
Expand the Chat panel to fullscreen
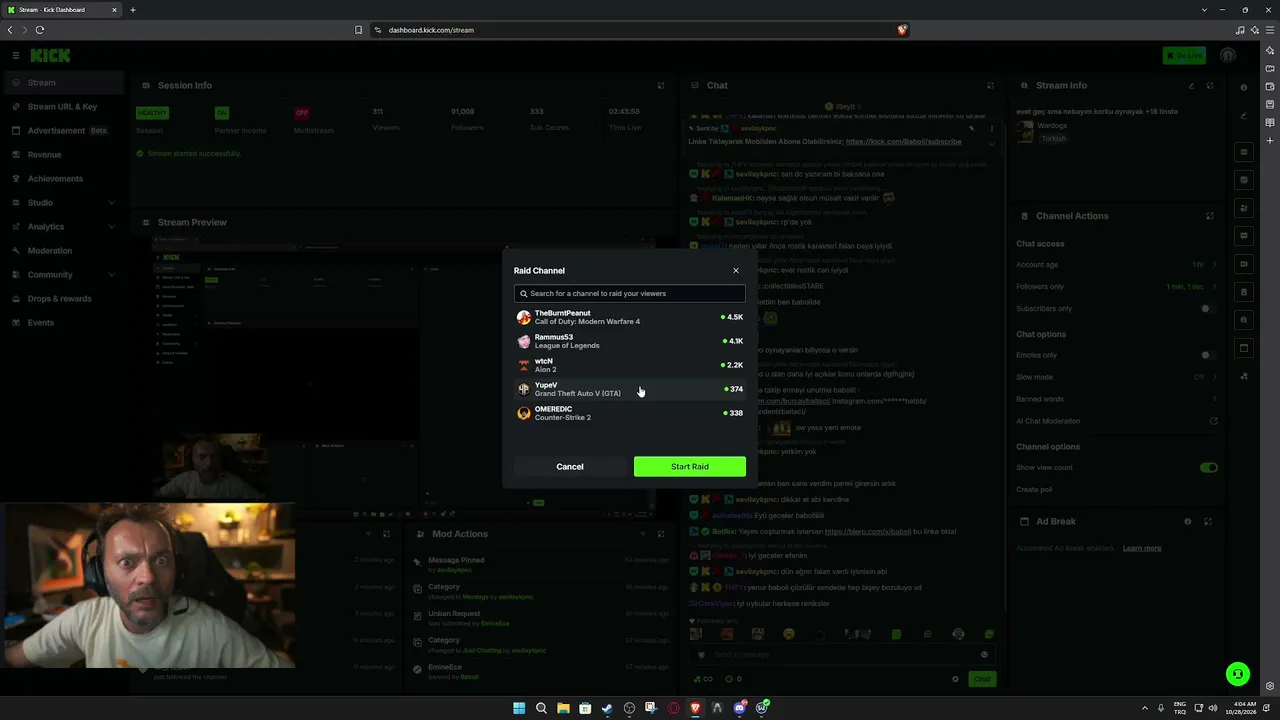coord(991,86)
